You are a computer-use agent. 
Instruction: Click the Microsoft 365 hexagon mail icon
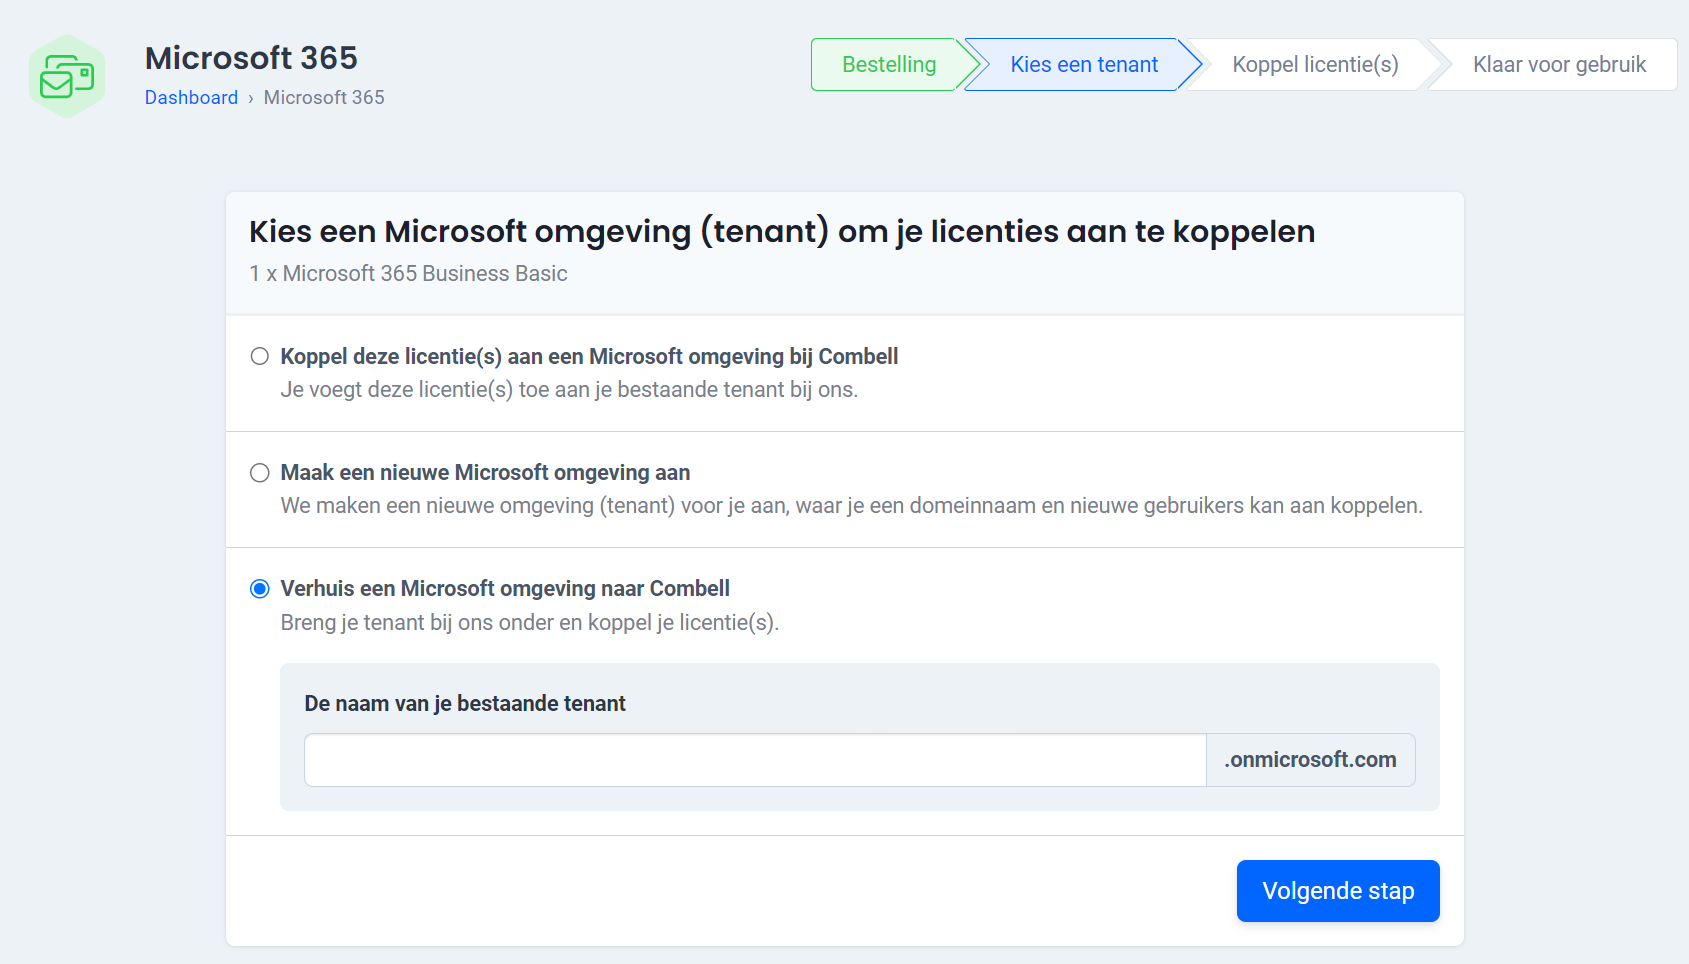[67, 77]
